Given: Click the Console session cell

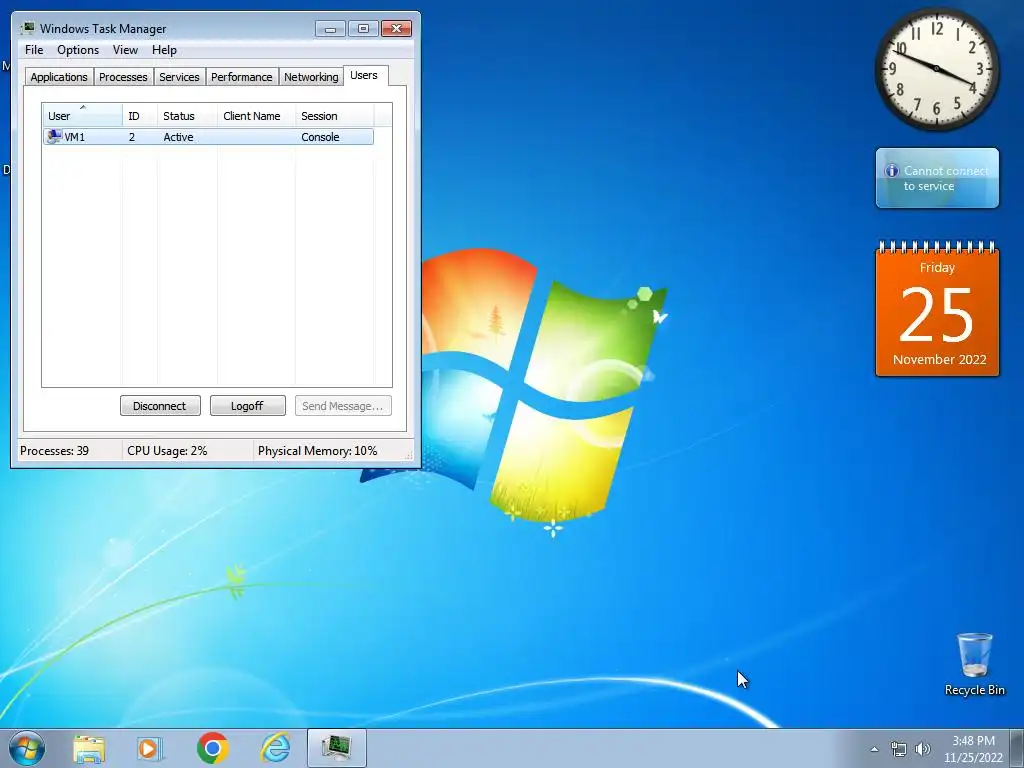Looking at the screenshot, I should point(320,137).
